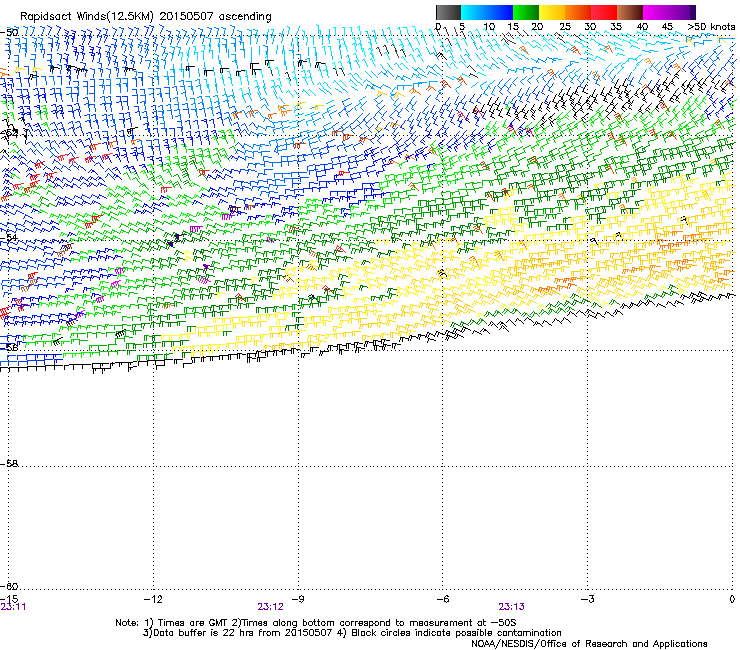Click the 23:12 time stamp
740x650 pixels.
(x=270, y=607)
